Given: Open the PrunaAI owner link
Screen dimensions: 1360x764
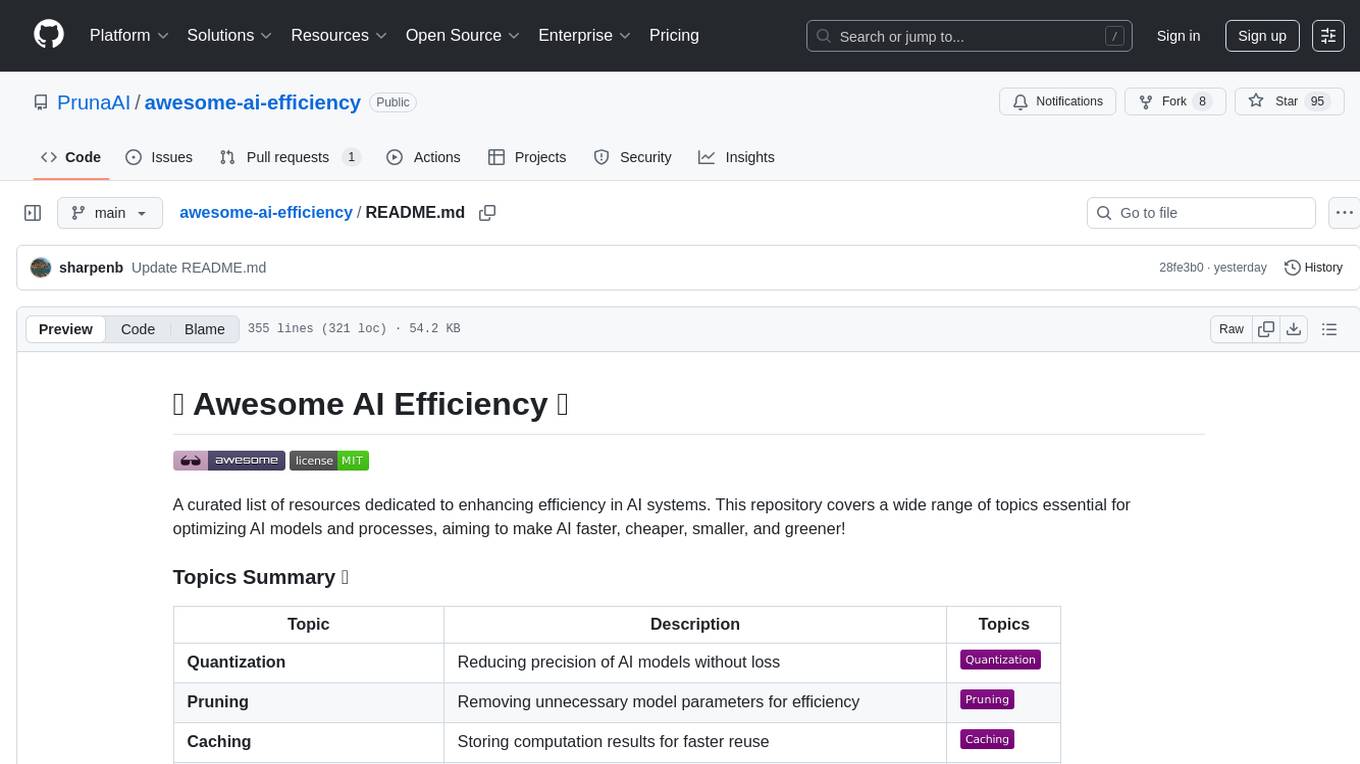Looking at the screenshot, I should pyautogui.click(x=94, y=102).
